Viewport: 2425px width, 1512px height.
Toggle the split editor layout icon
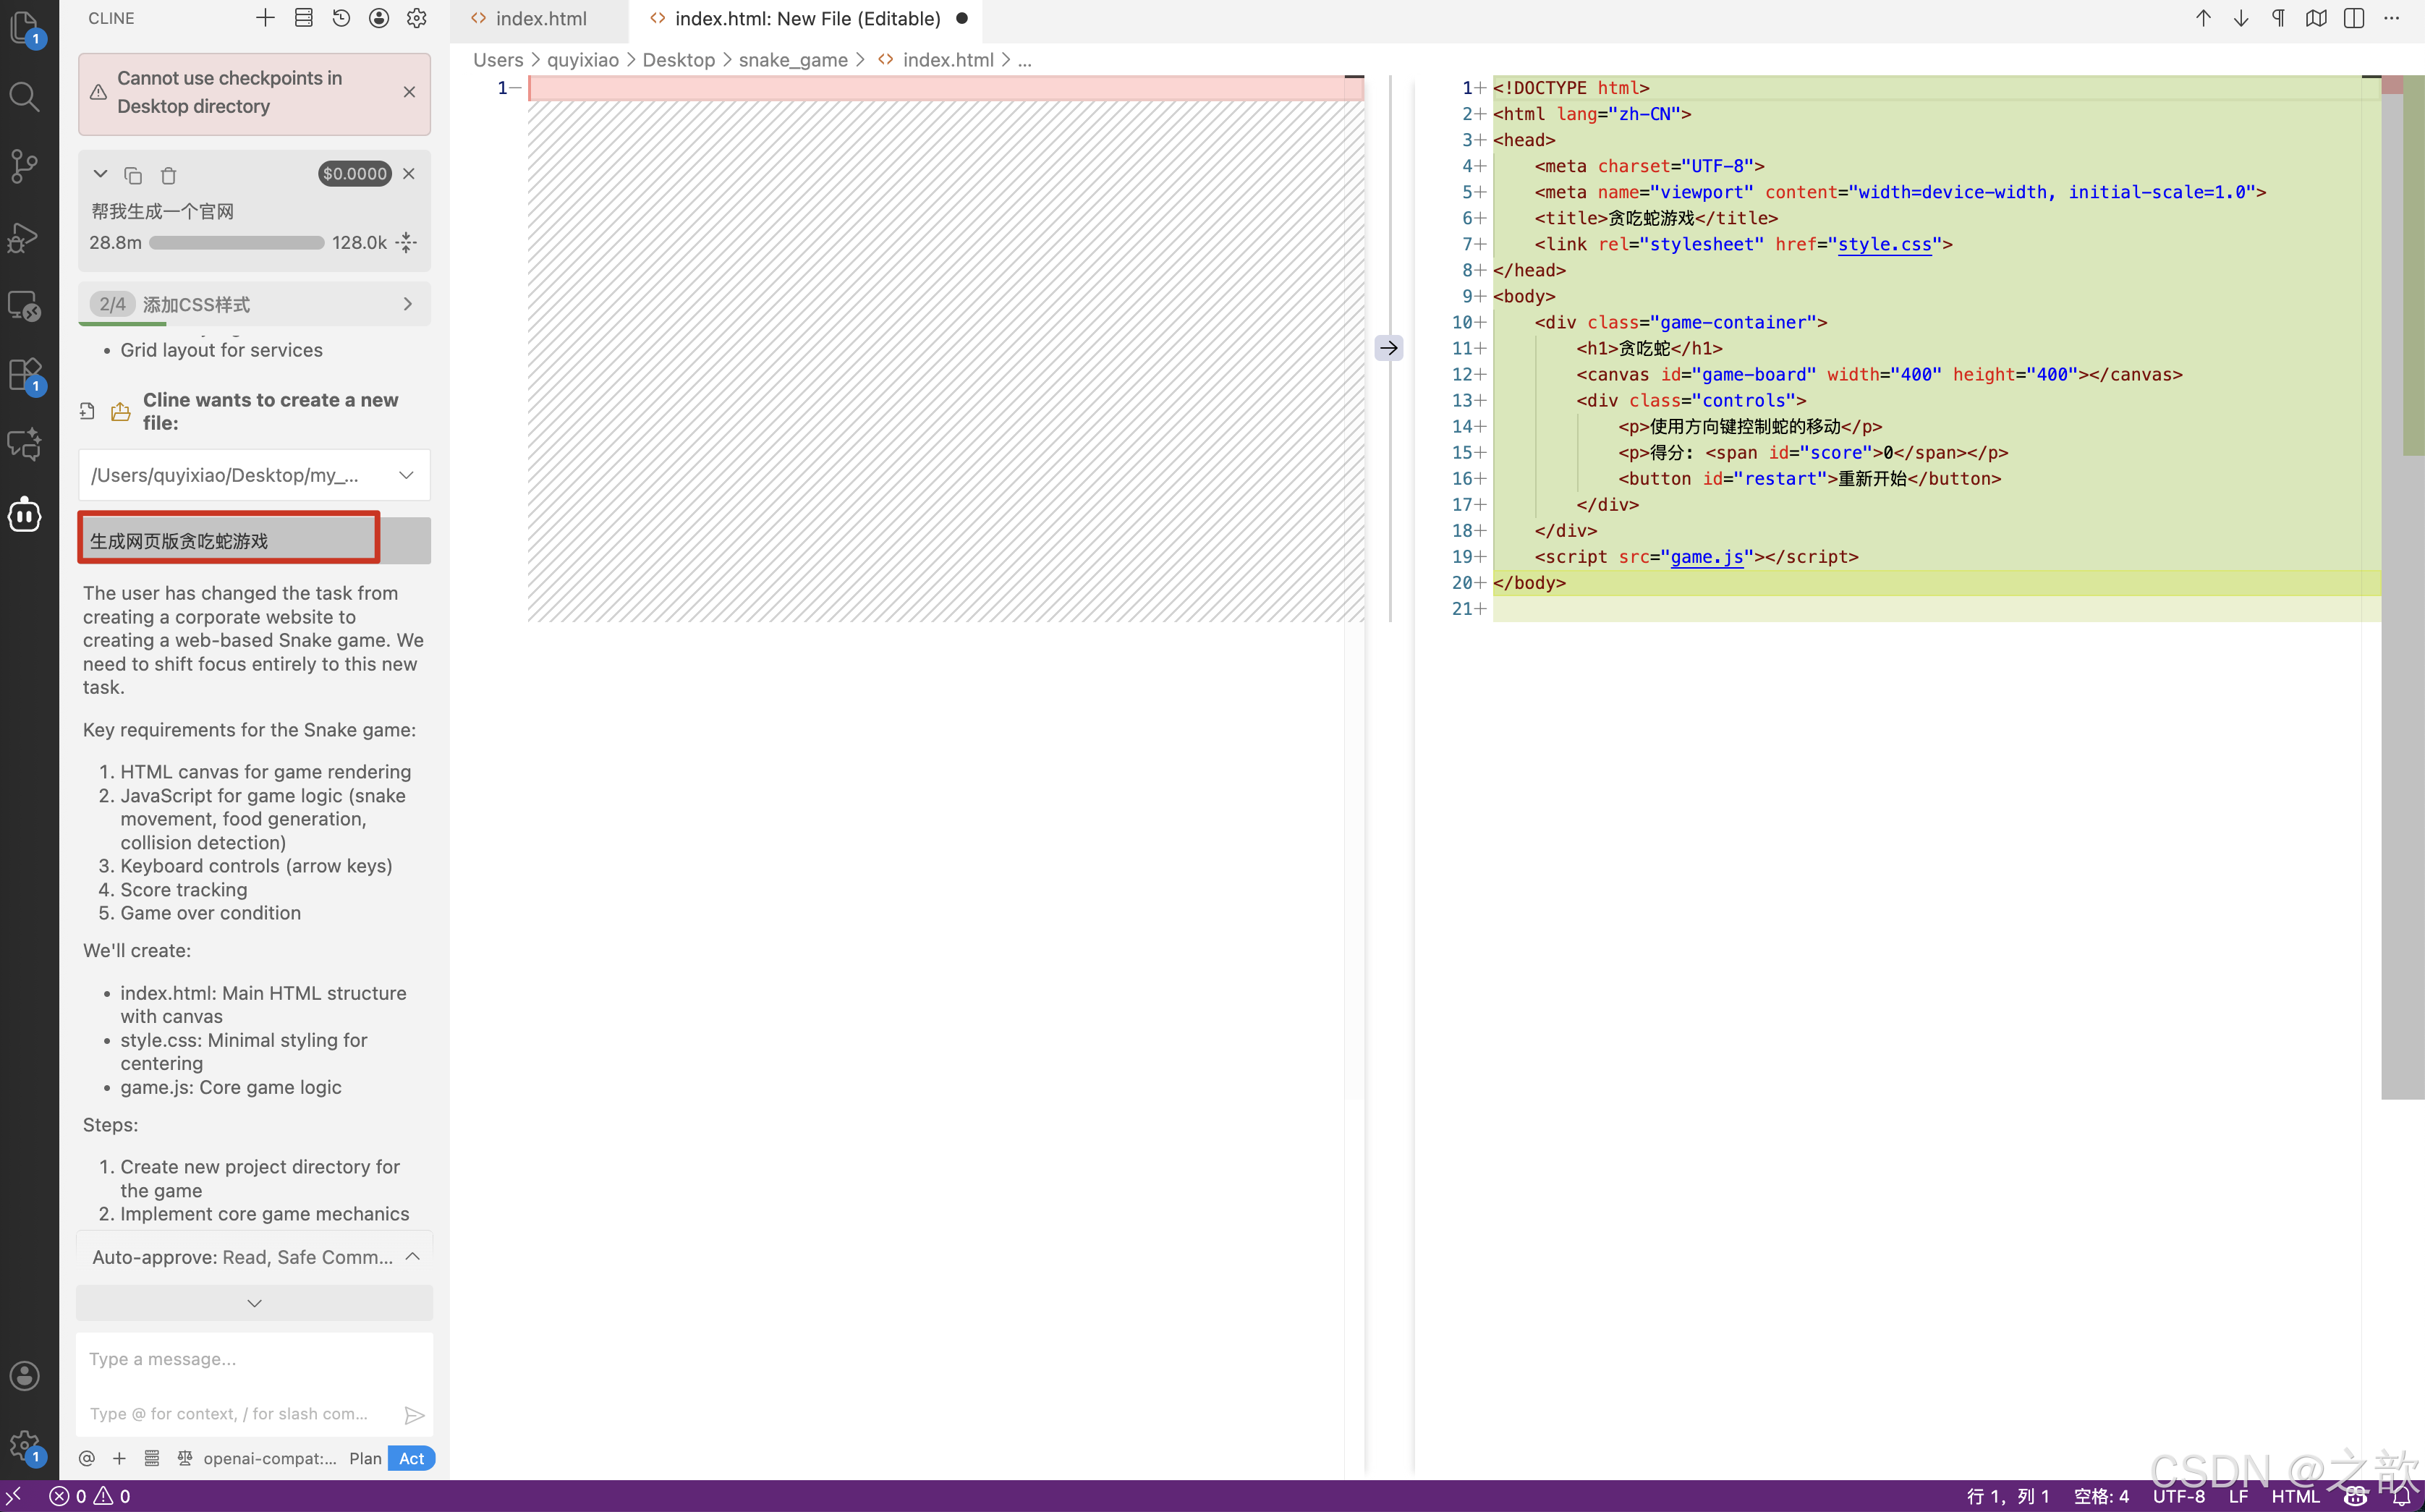pos(2353,18)
